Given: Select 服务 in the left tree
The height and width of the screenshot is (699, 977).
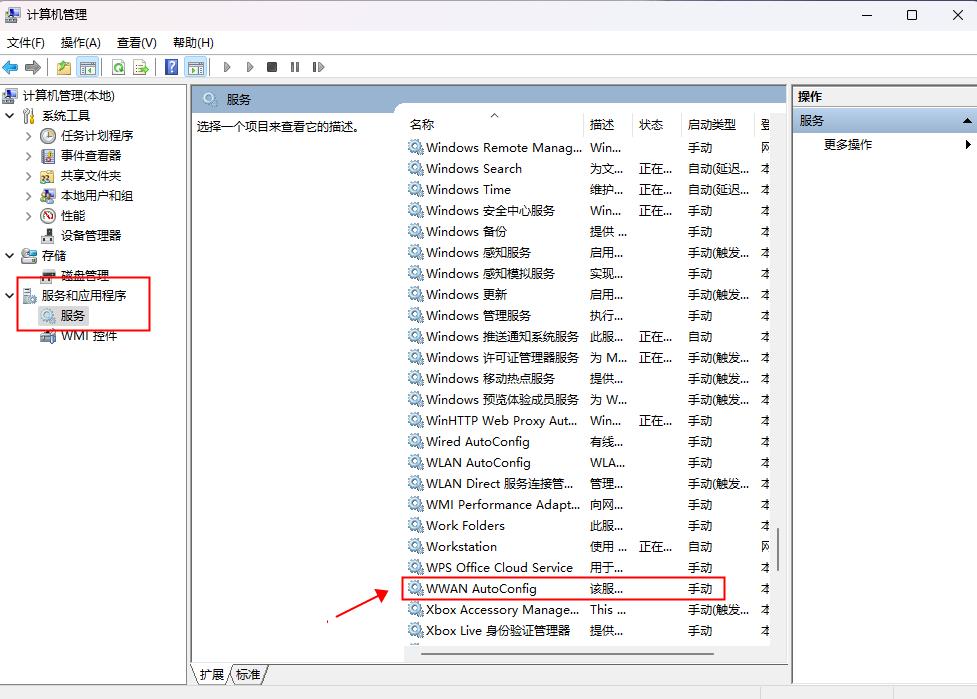Looking at the screenshot, I should tap(72, 316).
